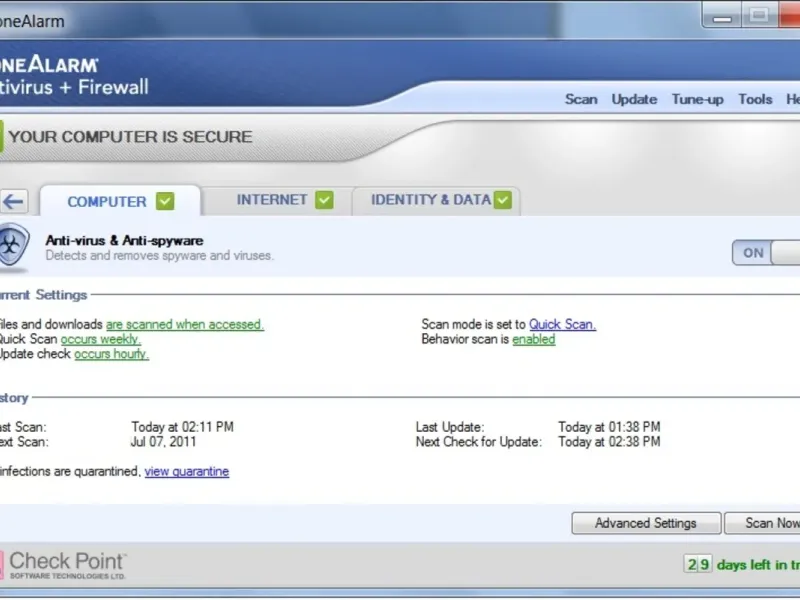800x600 pixels.
Task: Click the '29 days left' trial counter
Action: [741, 565]
